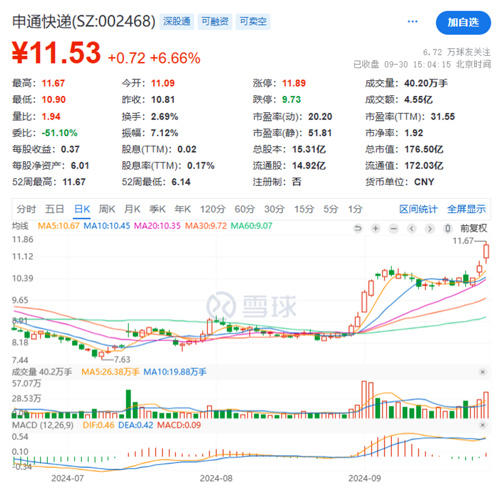The height and width of the screenshot is (484, 500).
Task: Select the 周K tab
Action: (107, 209)
